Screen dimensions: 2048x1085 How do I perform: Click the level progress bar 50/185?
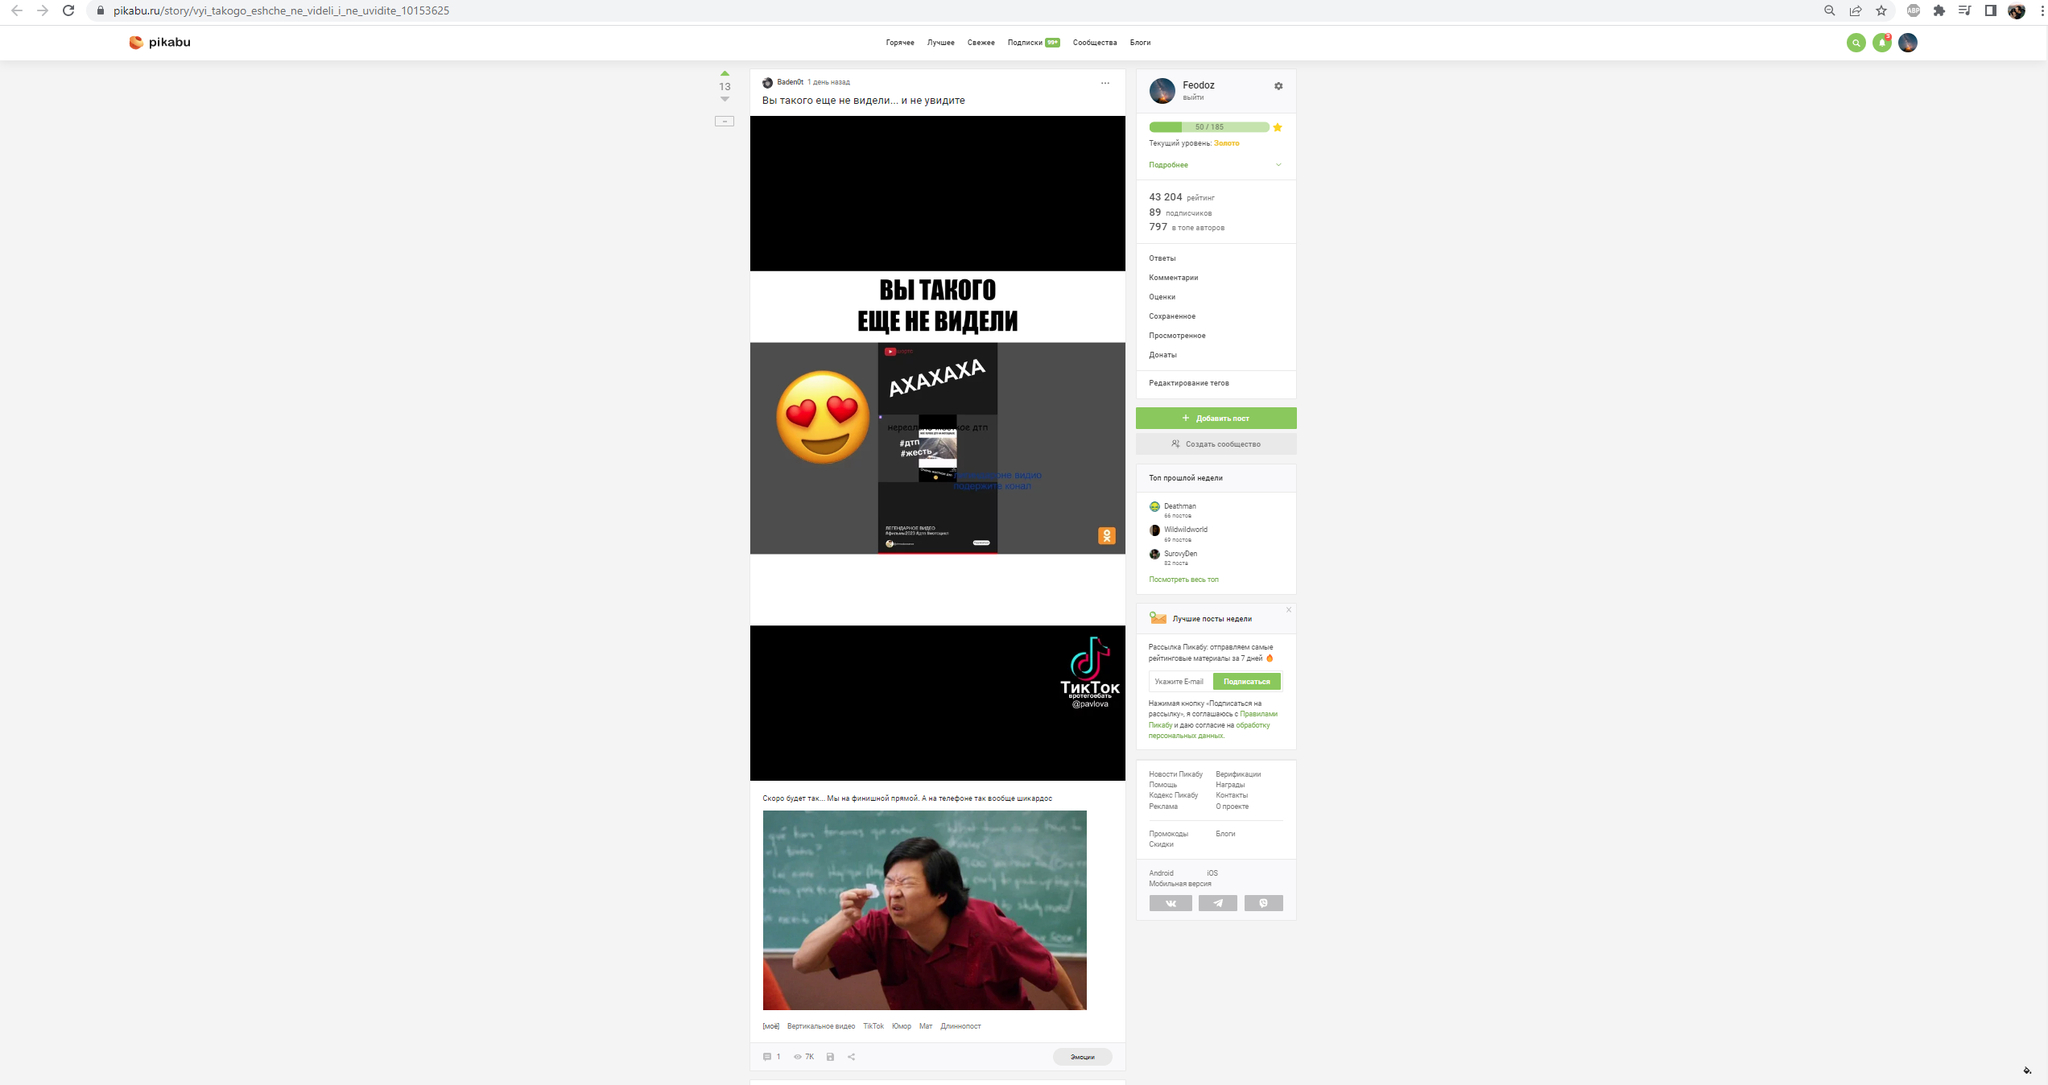1209,127
